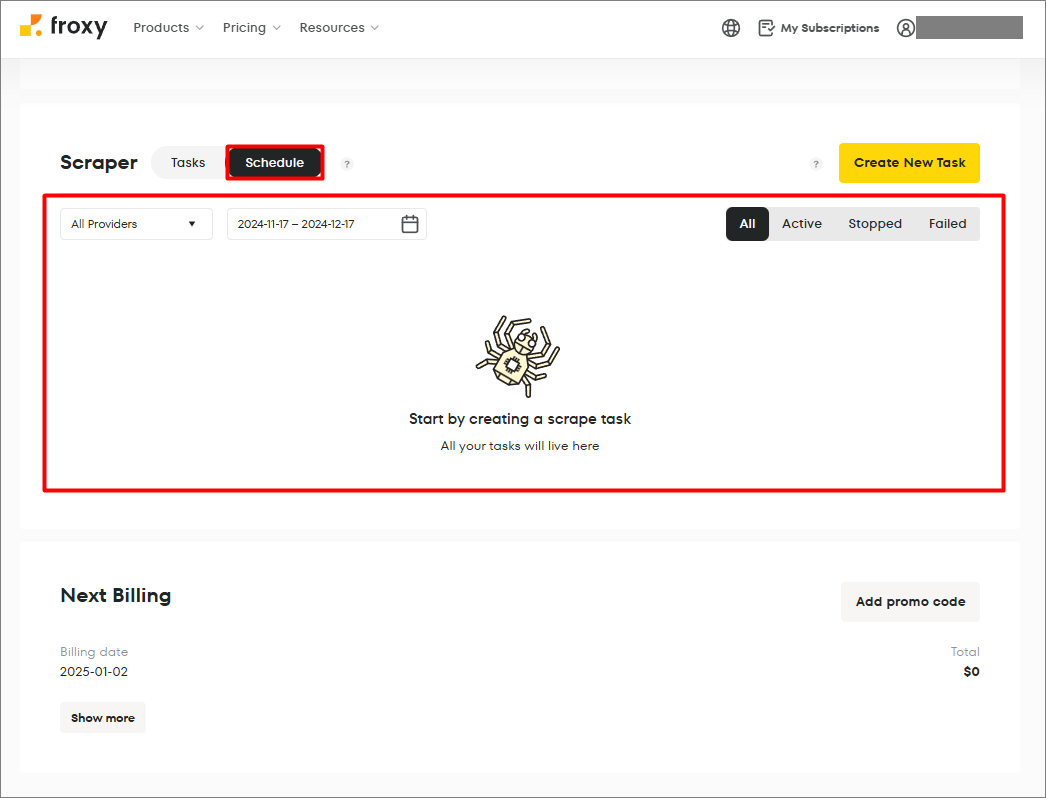Open the All Providers dropdown
1046x798 pixels.
pos(136,224)
